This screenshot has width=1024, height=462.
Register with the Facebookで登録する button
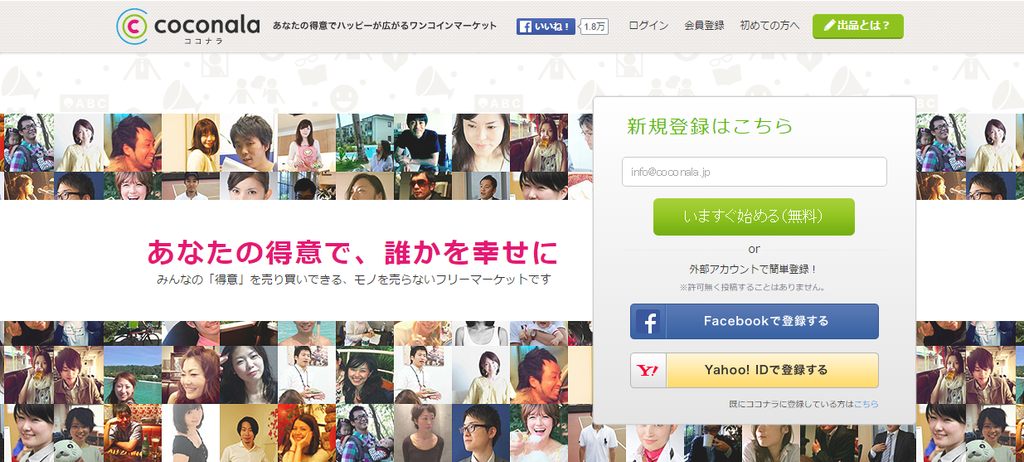(x=754, y=322)
